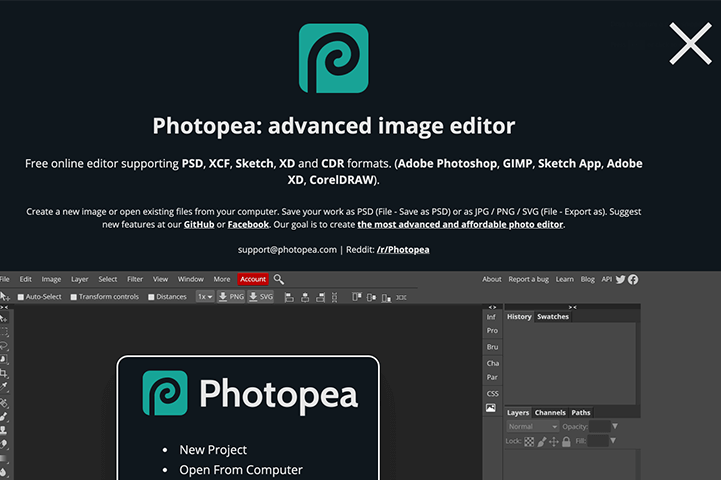Click align left edges icon
721x480 pixels.
coord(289,297)
